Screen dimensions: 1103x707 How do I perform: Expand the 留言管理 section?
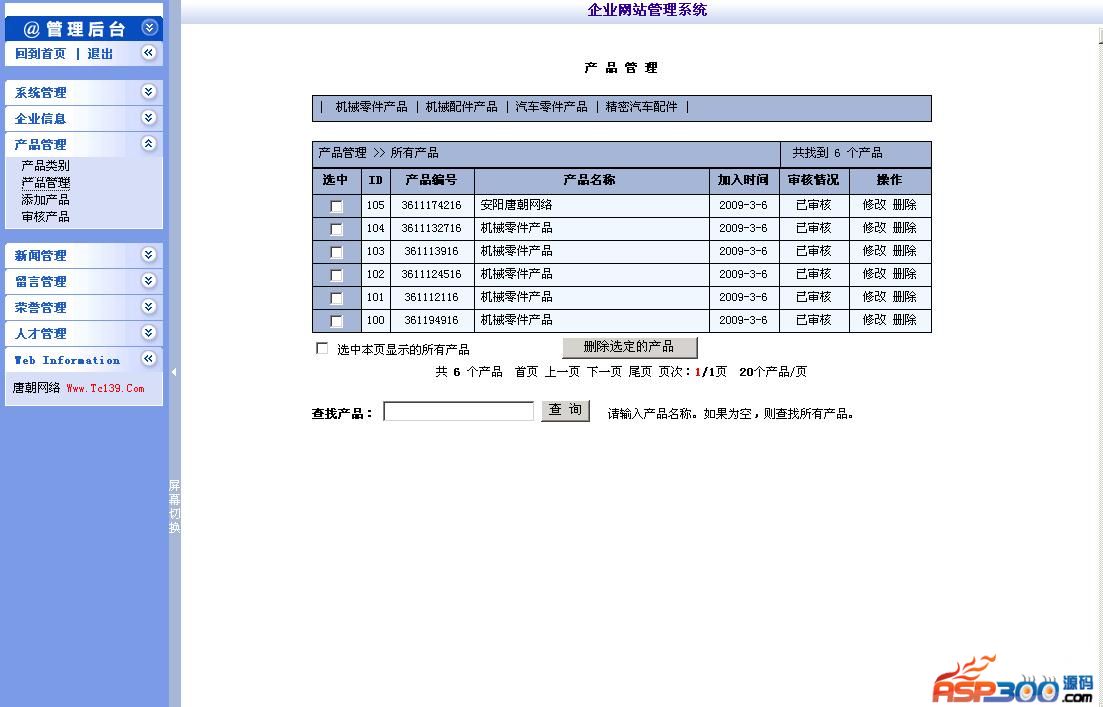click(x=148, y=281)
